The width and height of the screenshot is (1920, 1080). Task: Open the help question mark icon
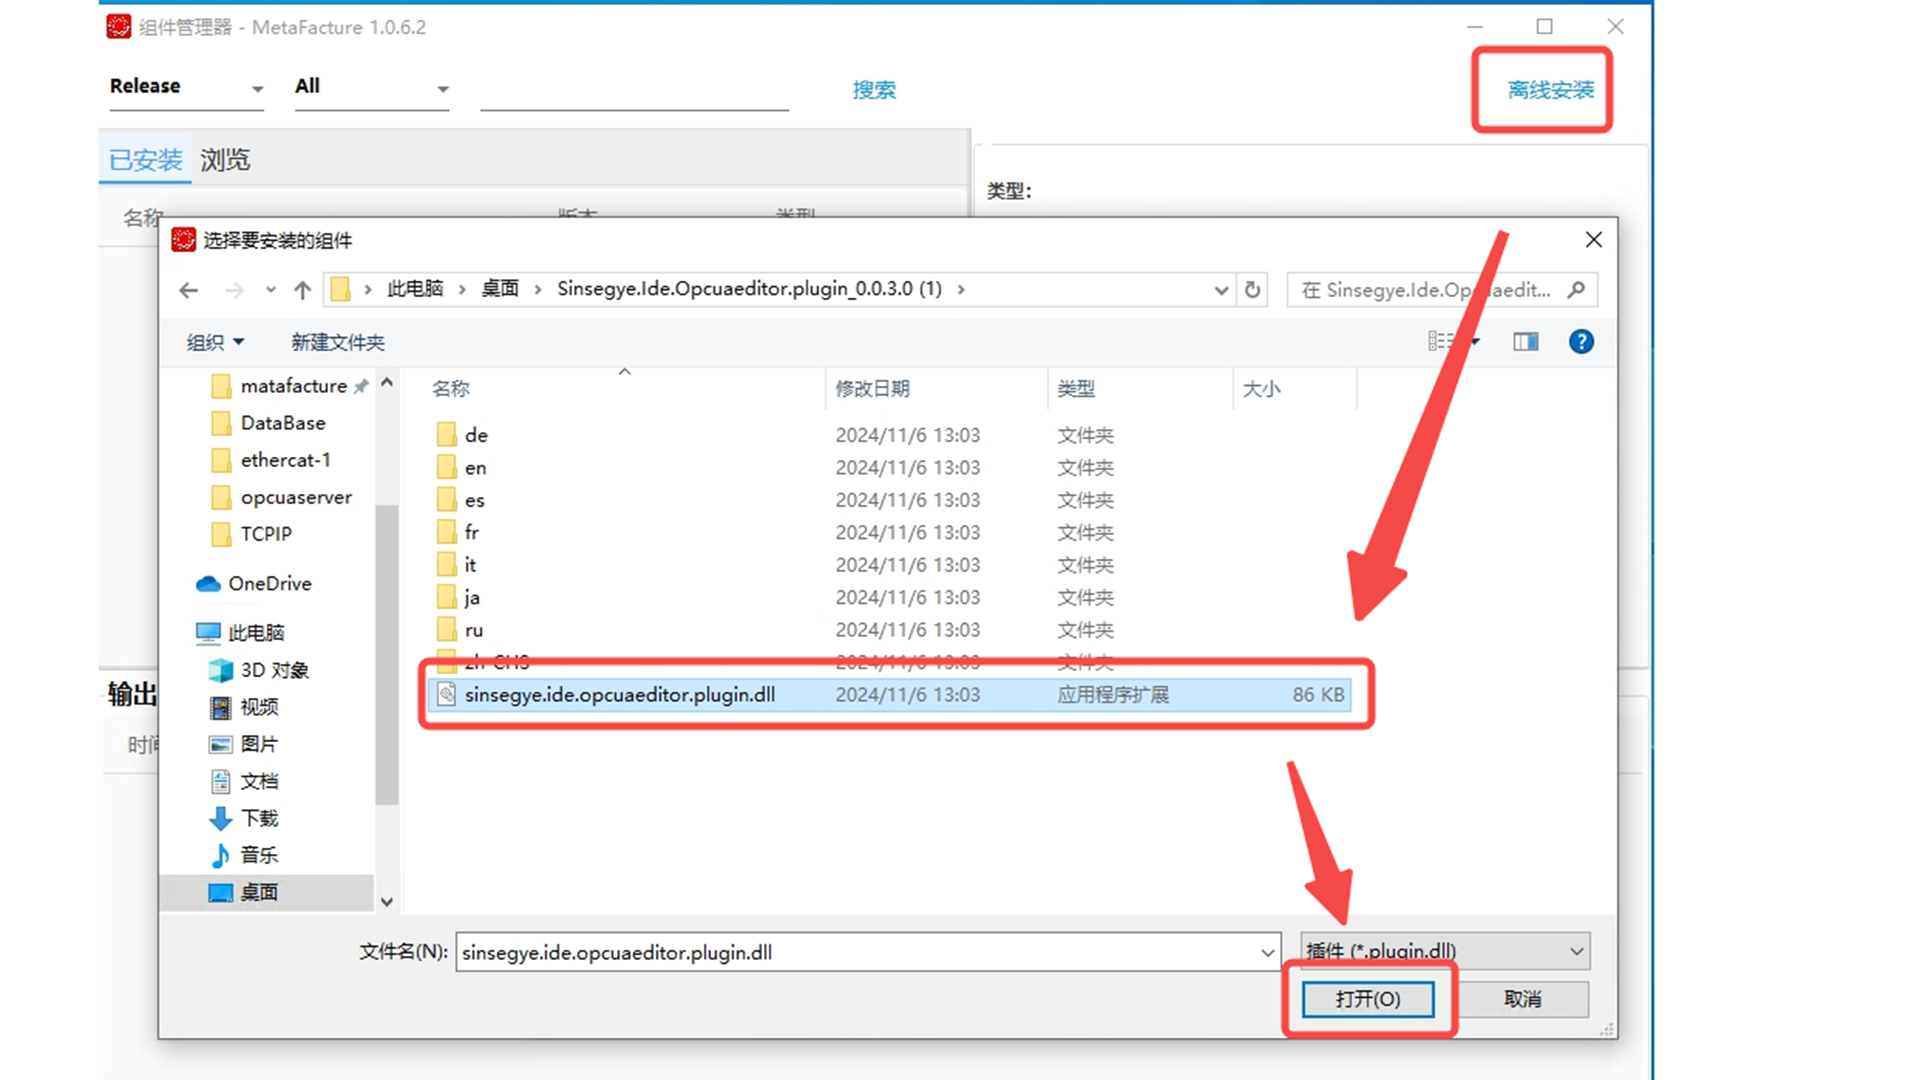point(1581,342)
